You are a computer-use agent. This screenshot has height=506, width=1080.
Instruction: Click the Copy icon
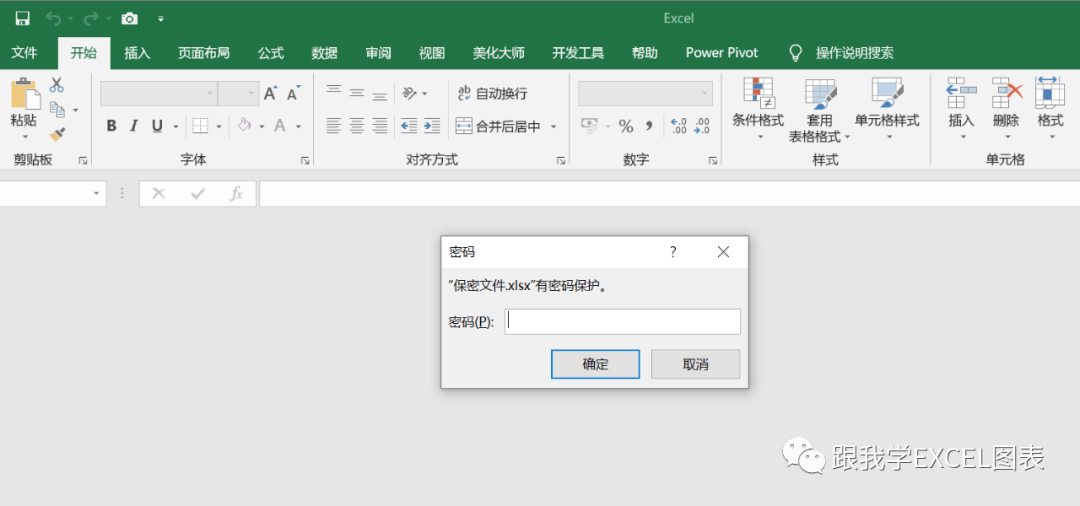coord(57,109)
